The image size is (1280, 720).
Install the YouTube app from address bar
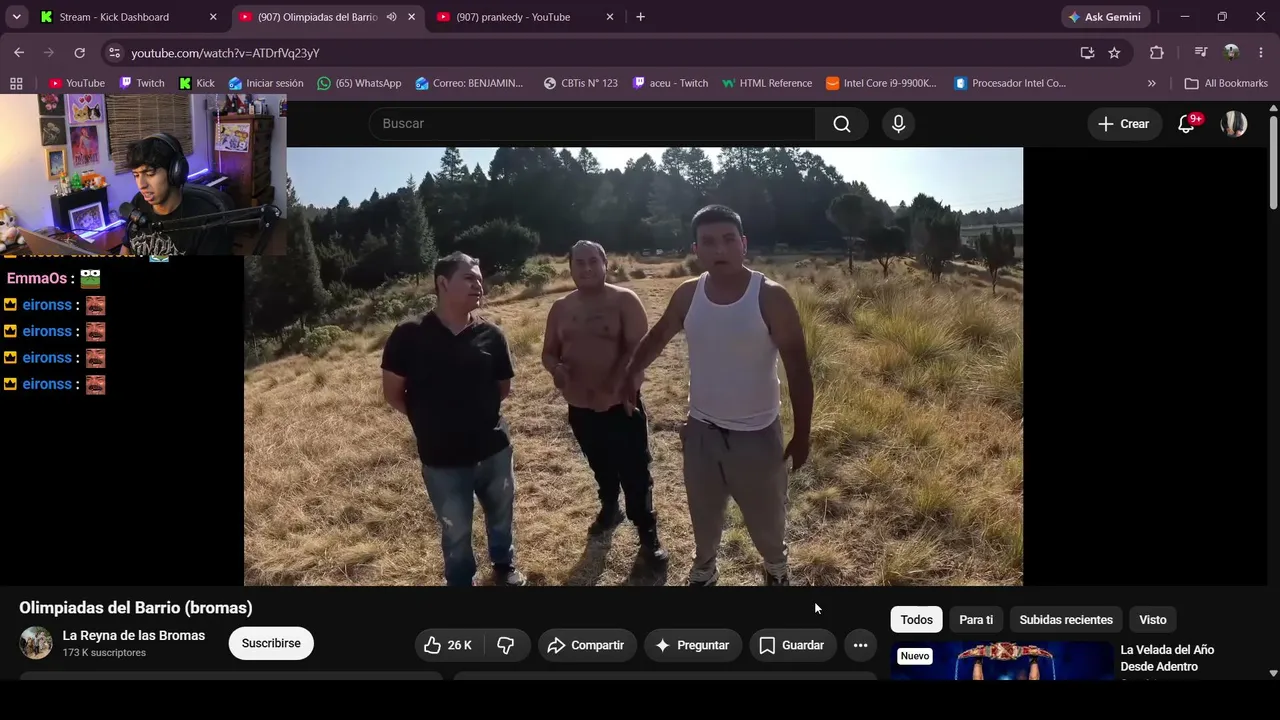tap(1087, 53)
